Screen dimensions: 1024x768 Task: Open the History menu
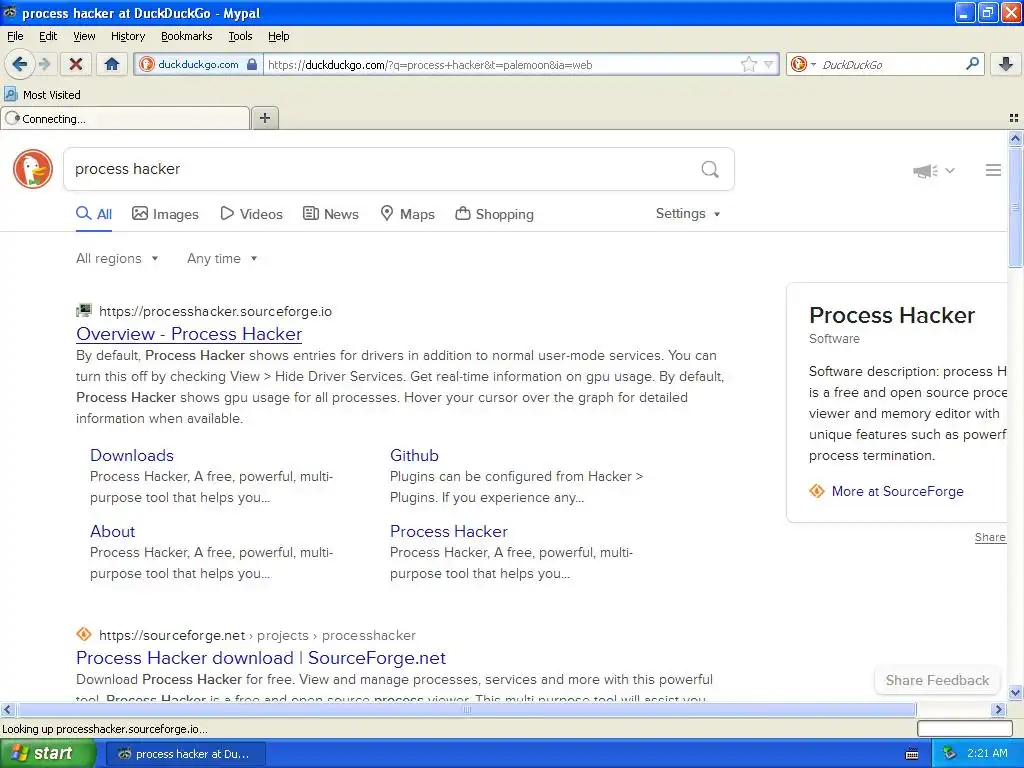[128, 36]
